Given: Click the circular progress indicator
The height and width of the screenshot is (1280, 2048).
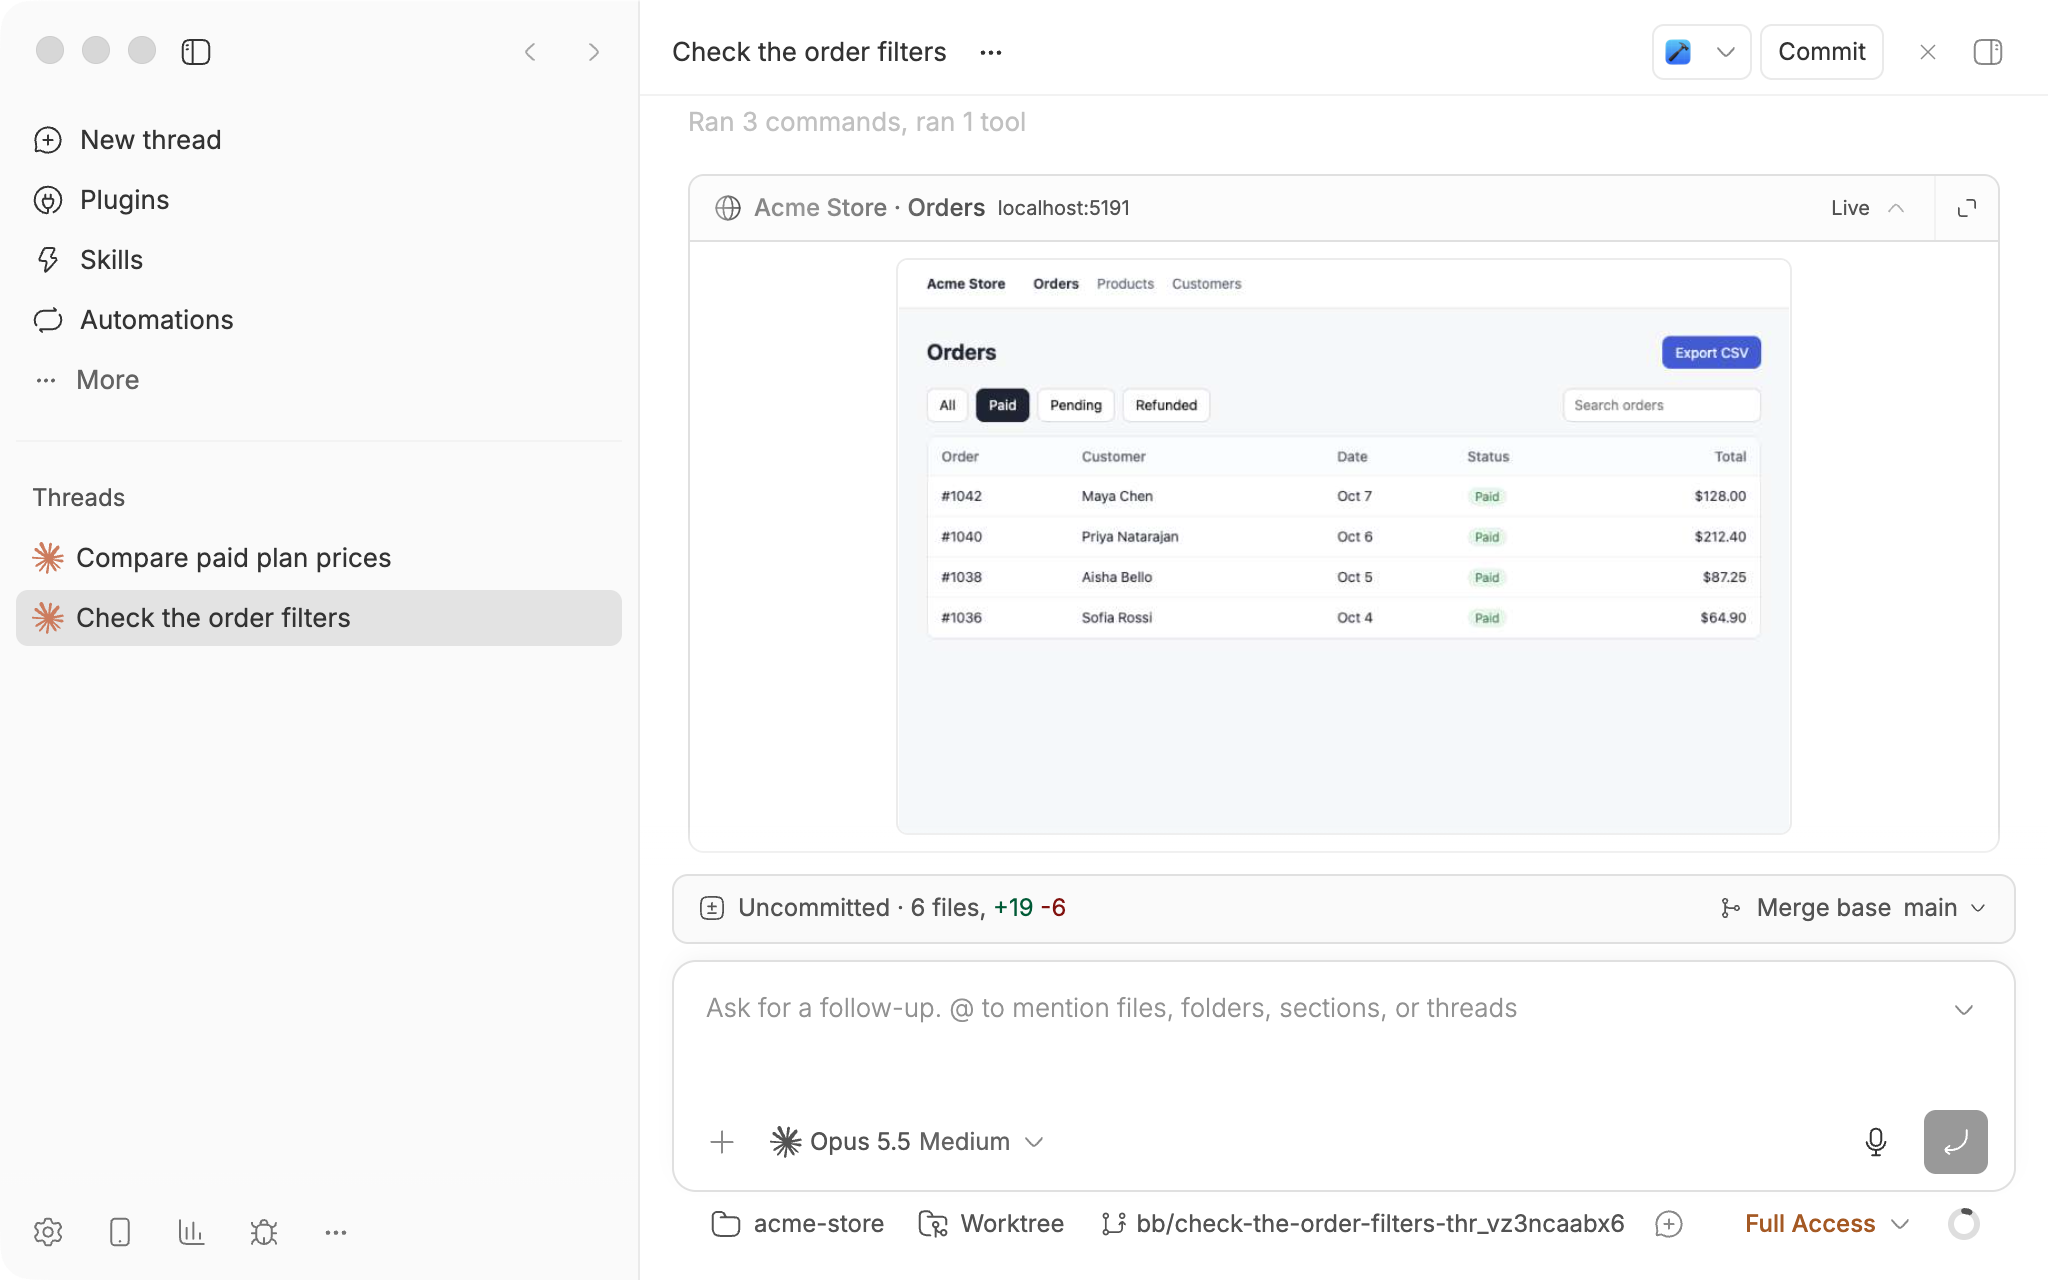Looking at the screenshot, I should coord(1964,1224).
